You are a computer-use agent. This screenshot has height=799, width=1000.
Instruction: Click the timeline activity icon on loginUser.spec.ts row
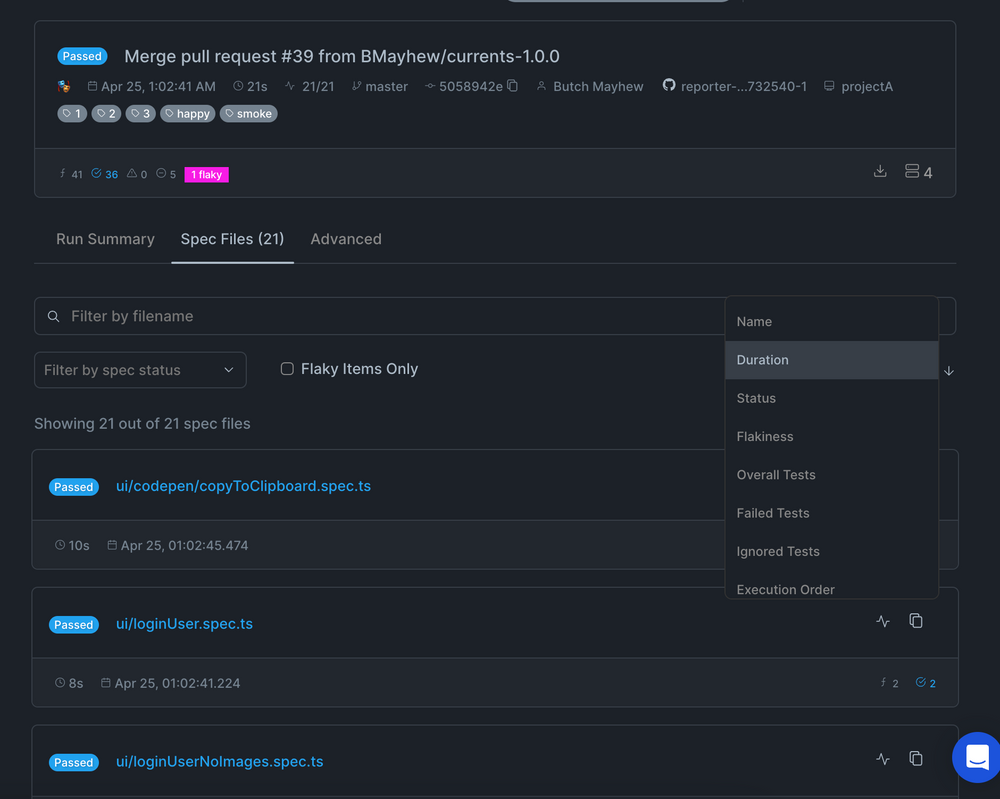883,621
